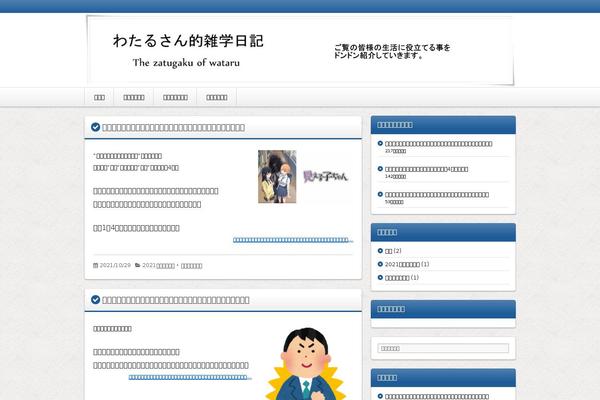This screenshot has height=400, width=600.
Task: Click the calendar icon next to 2021/10/29
Action: coord(95,265)
